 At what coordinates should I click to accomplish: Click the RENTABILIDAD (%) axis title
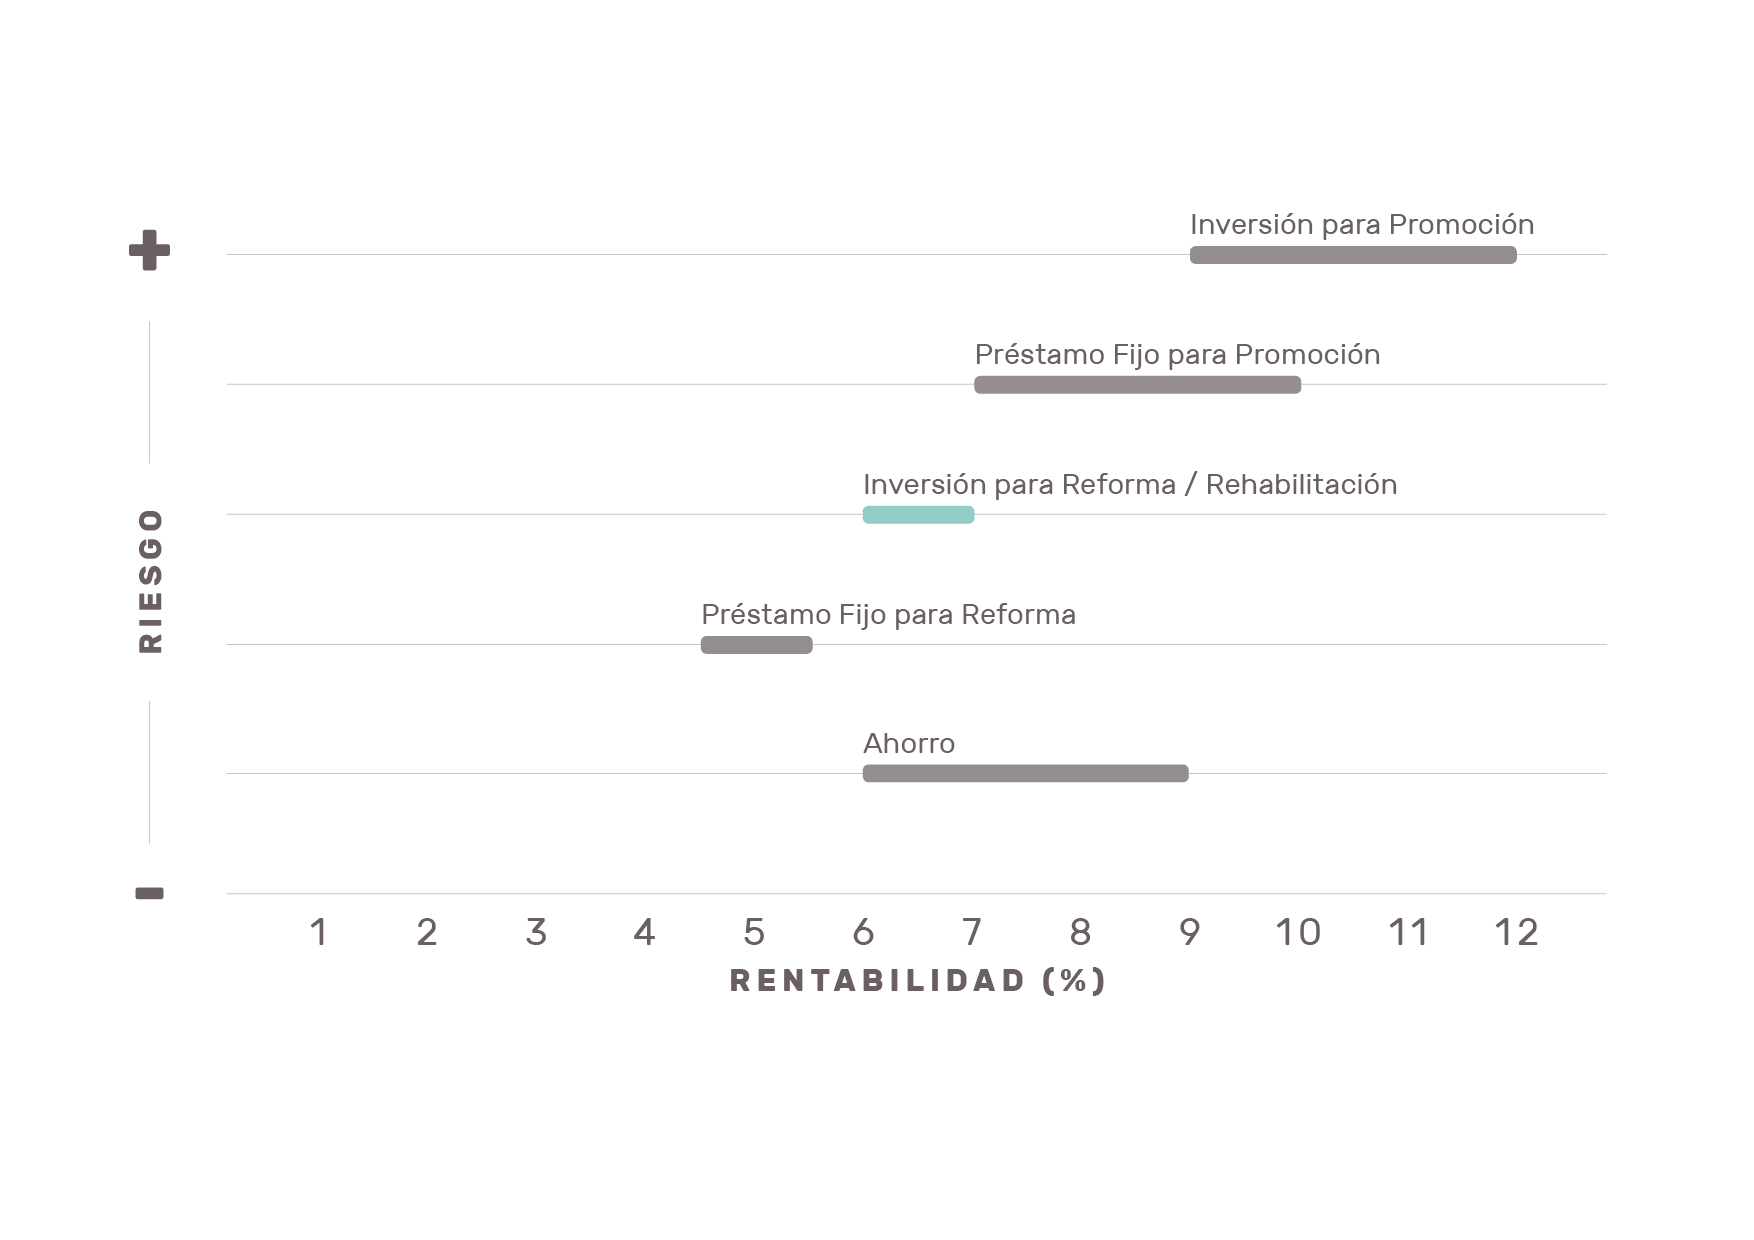point(918,981)
